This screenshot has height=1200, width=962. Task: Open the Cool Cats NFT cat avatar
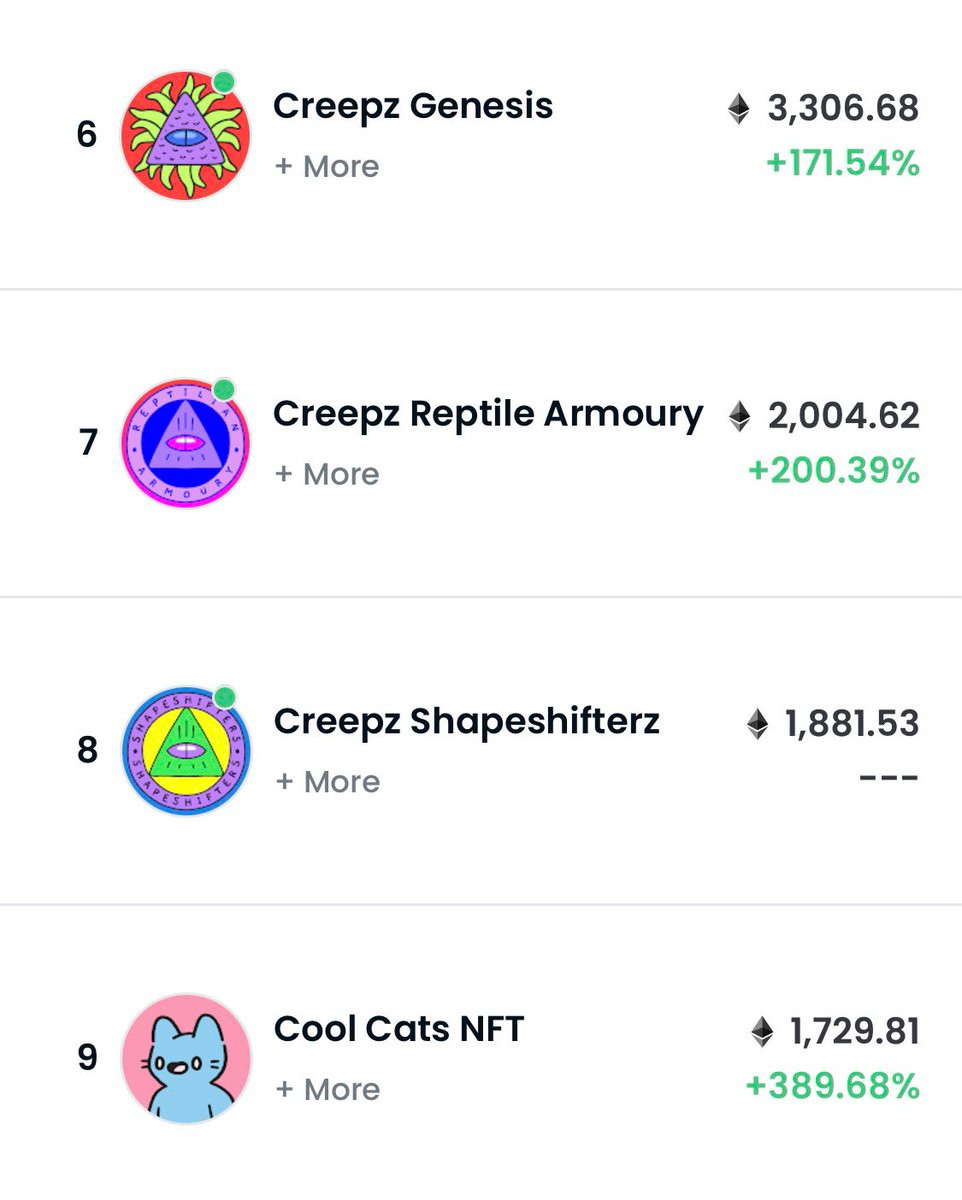186,1058
